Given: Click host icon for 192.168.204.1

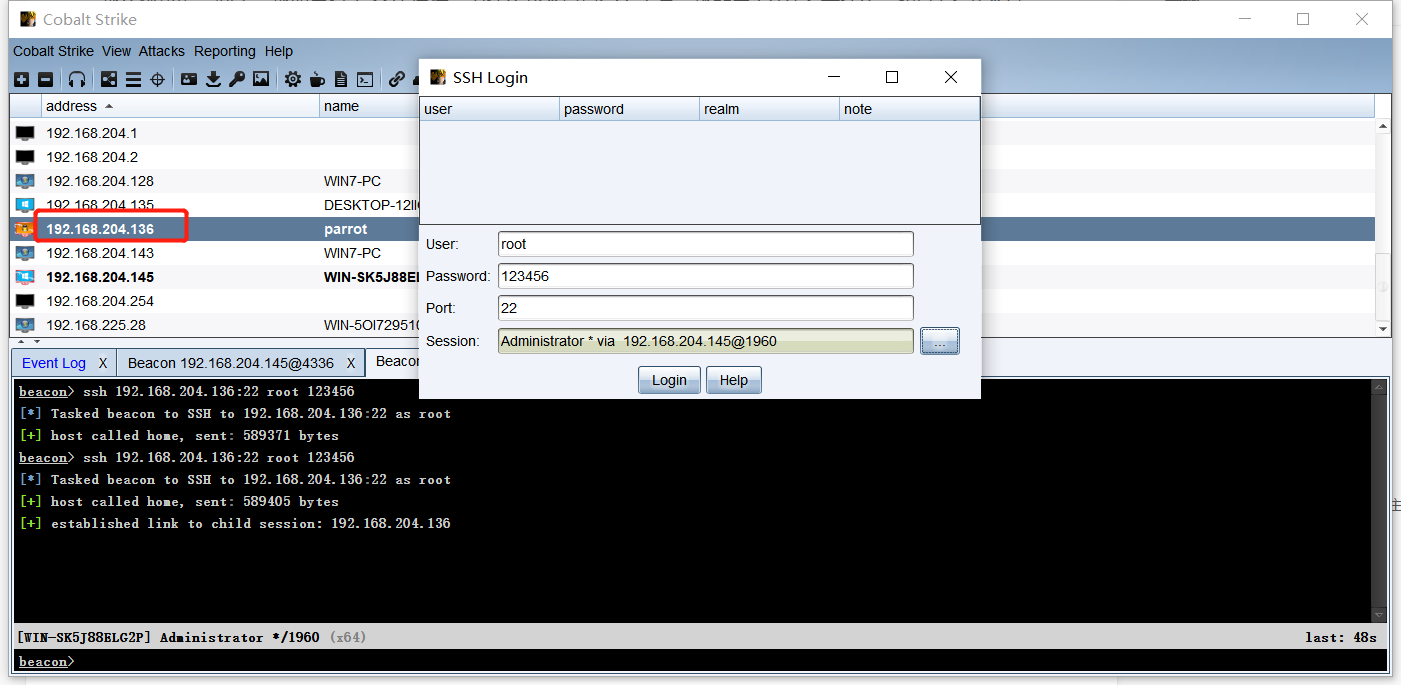Looking at the screenshot, I should tap(25, 133).
